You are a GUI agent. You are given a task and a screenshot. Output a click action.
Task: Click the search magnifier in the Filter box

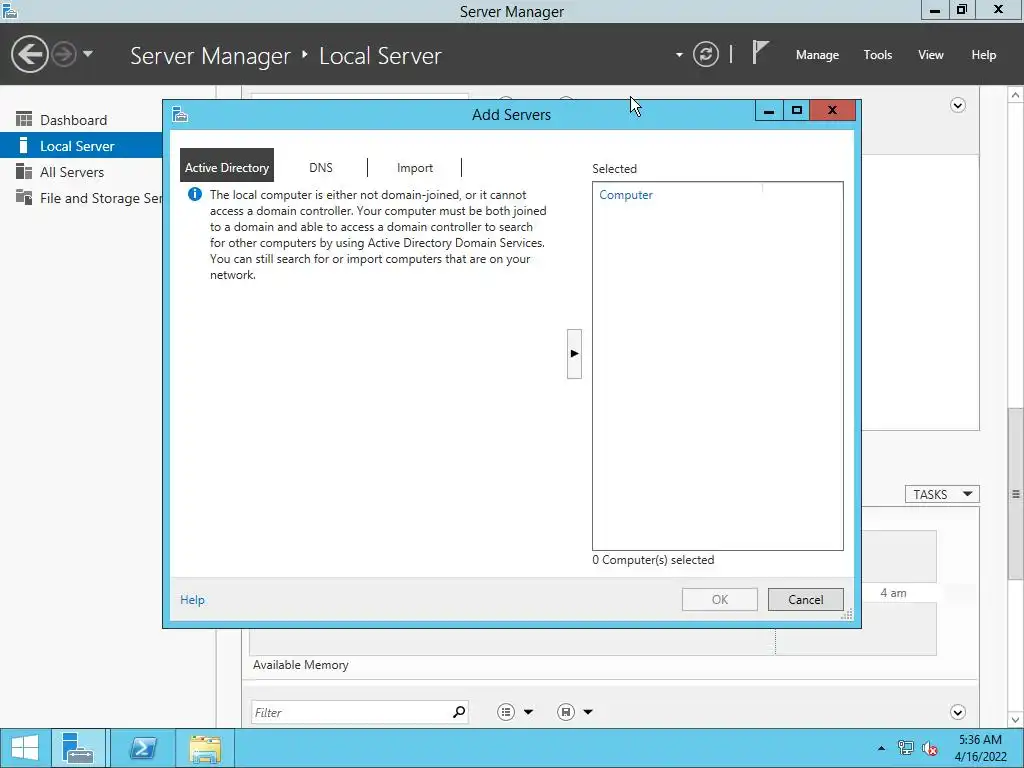click(x=459, y=712)
